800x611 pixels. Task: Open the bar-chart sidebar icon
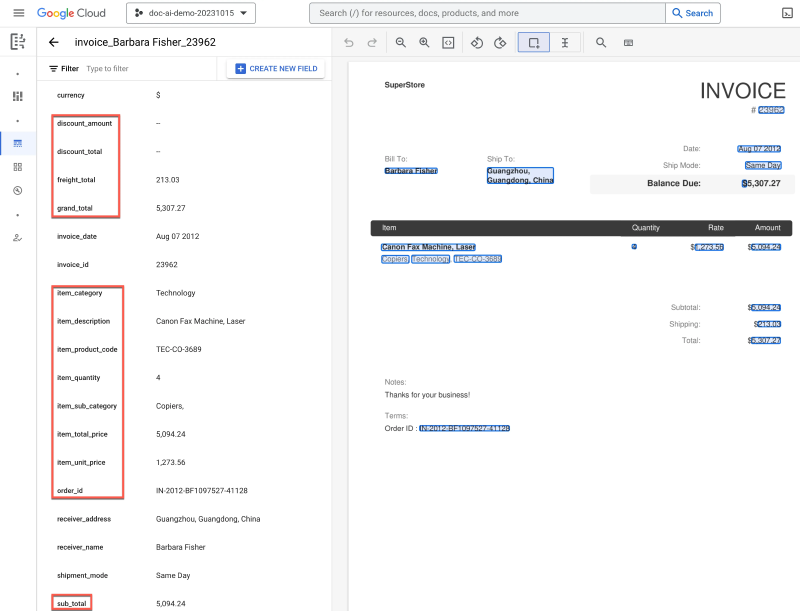pyautogui.click(x=18, y=96)
